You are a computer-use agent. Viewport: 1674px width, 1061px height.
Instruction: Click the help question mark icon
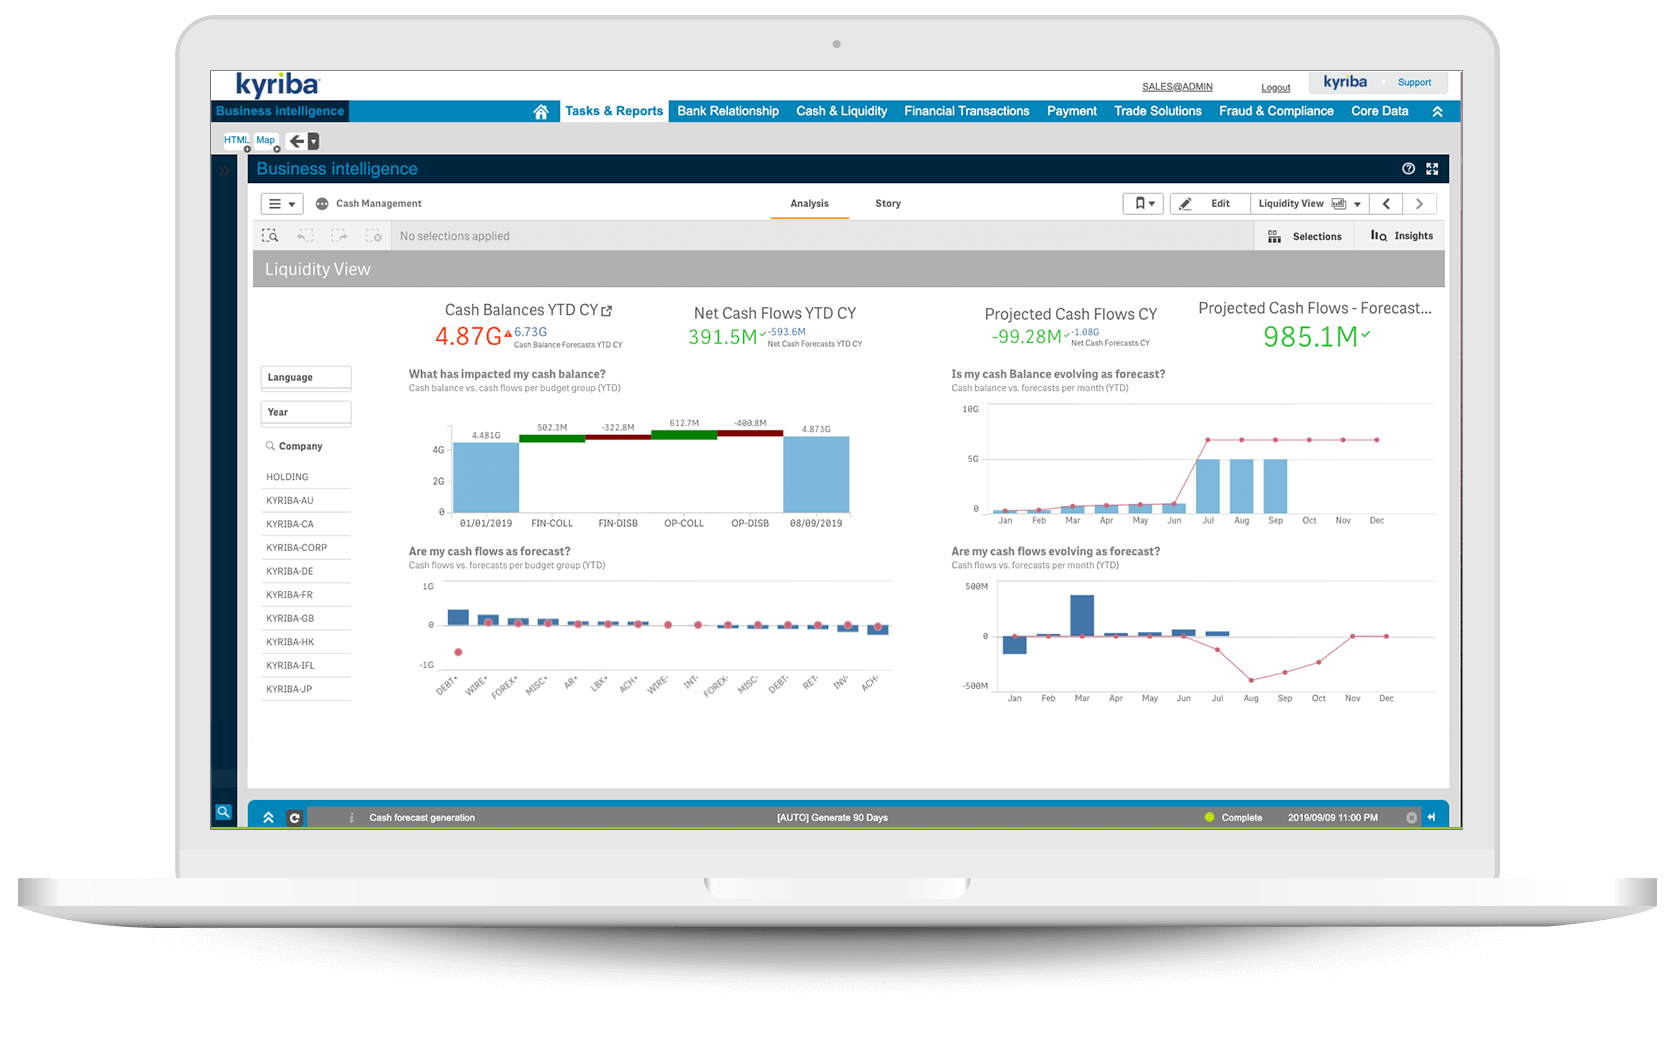(1408, 169)
